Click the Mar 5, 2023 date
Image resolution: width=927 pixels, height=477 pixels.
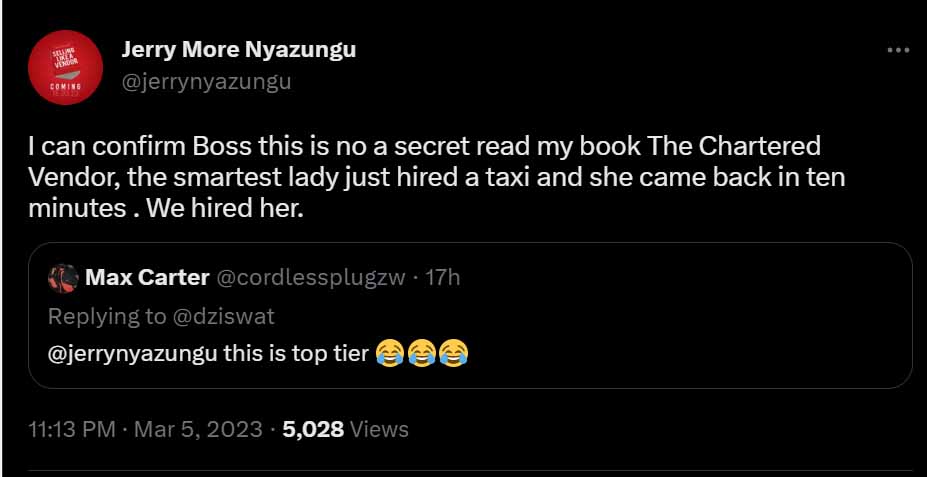click(x=200, y=429)
